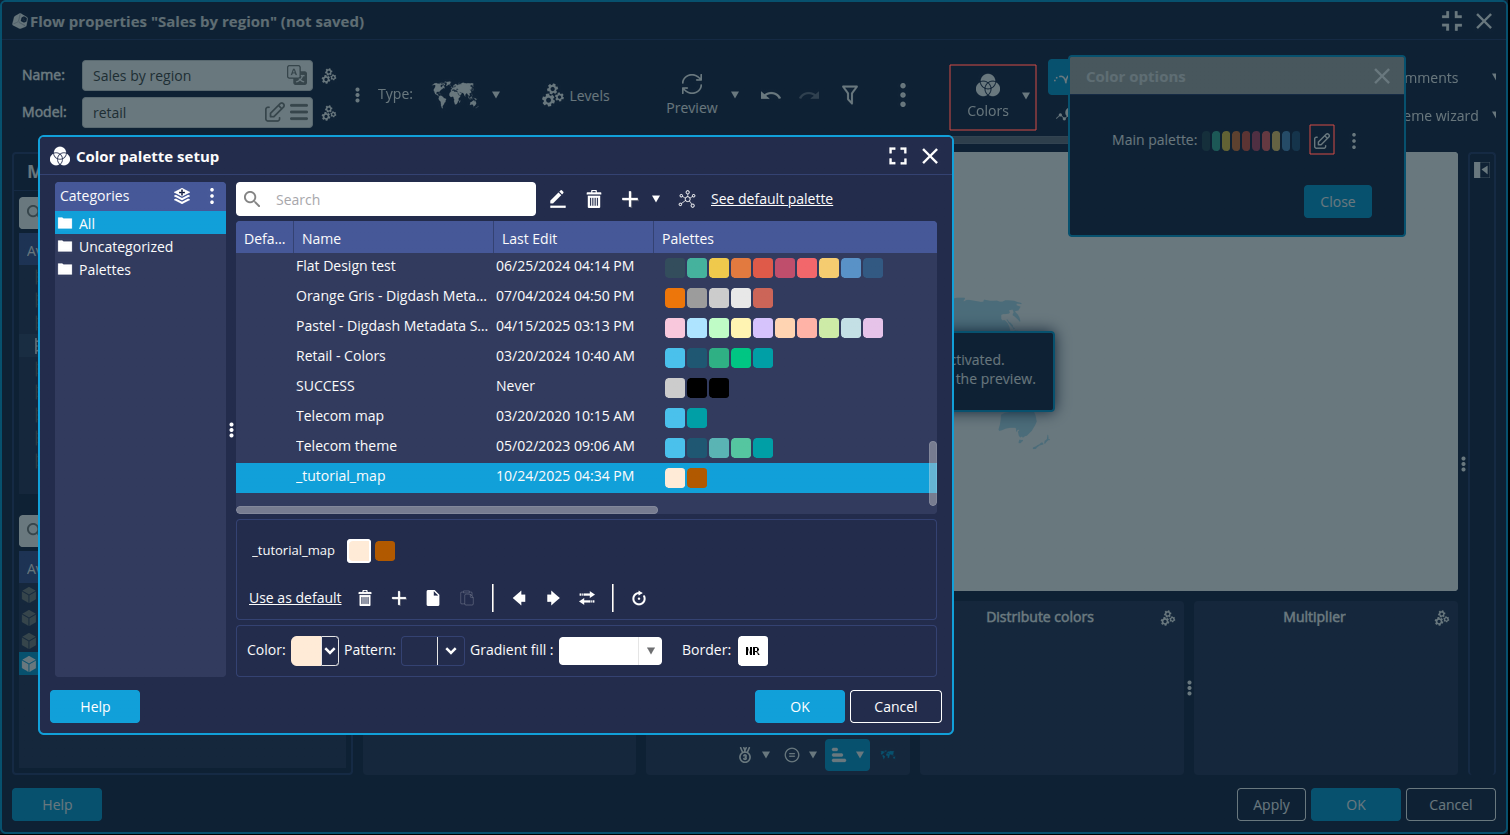
Task: Click the reset colors icon below _tutorial_map
Action: (639, 597)
